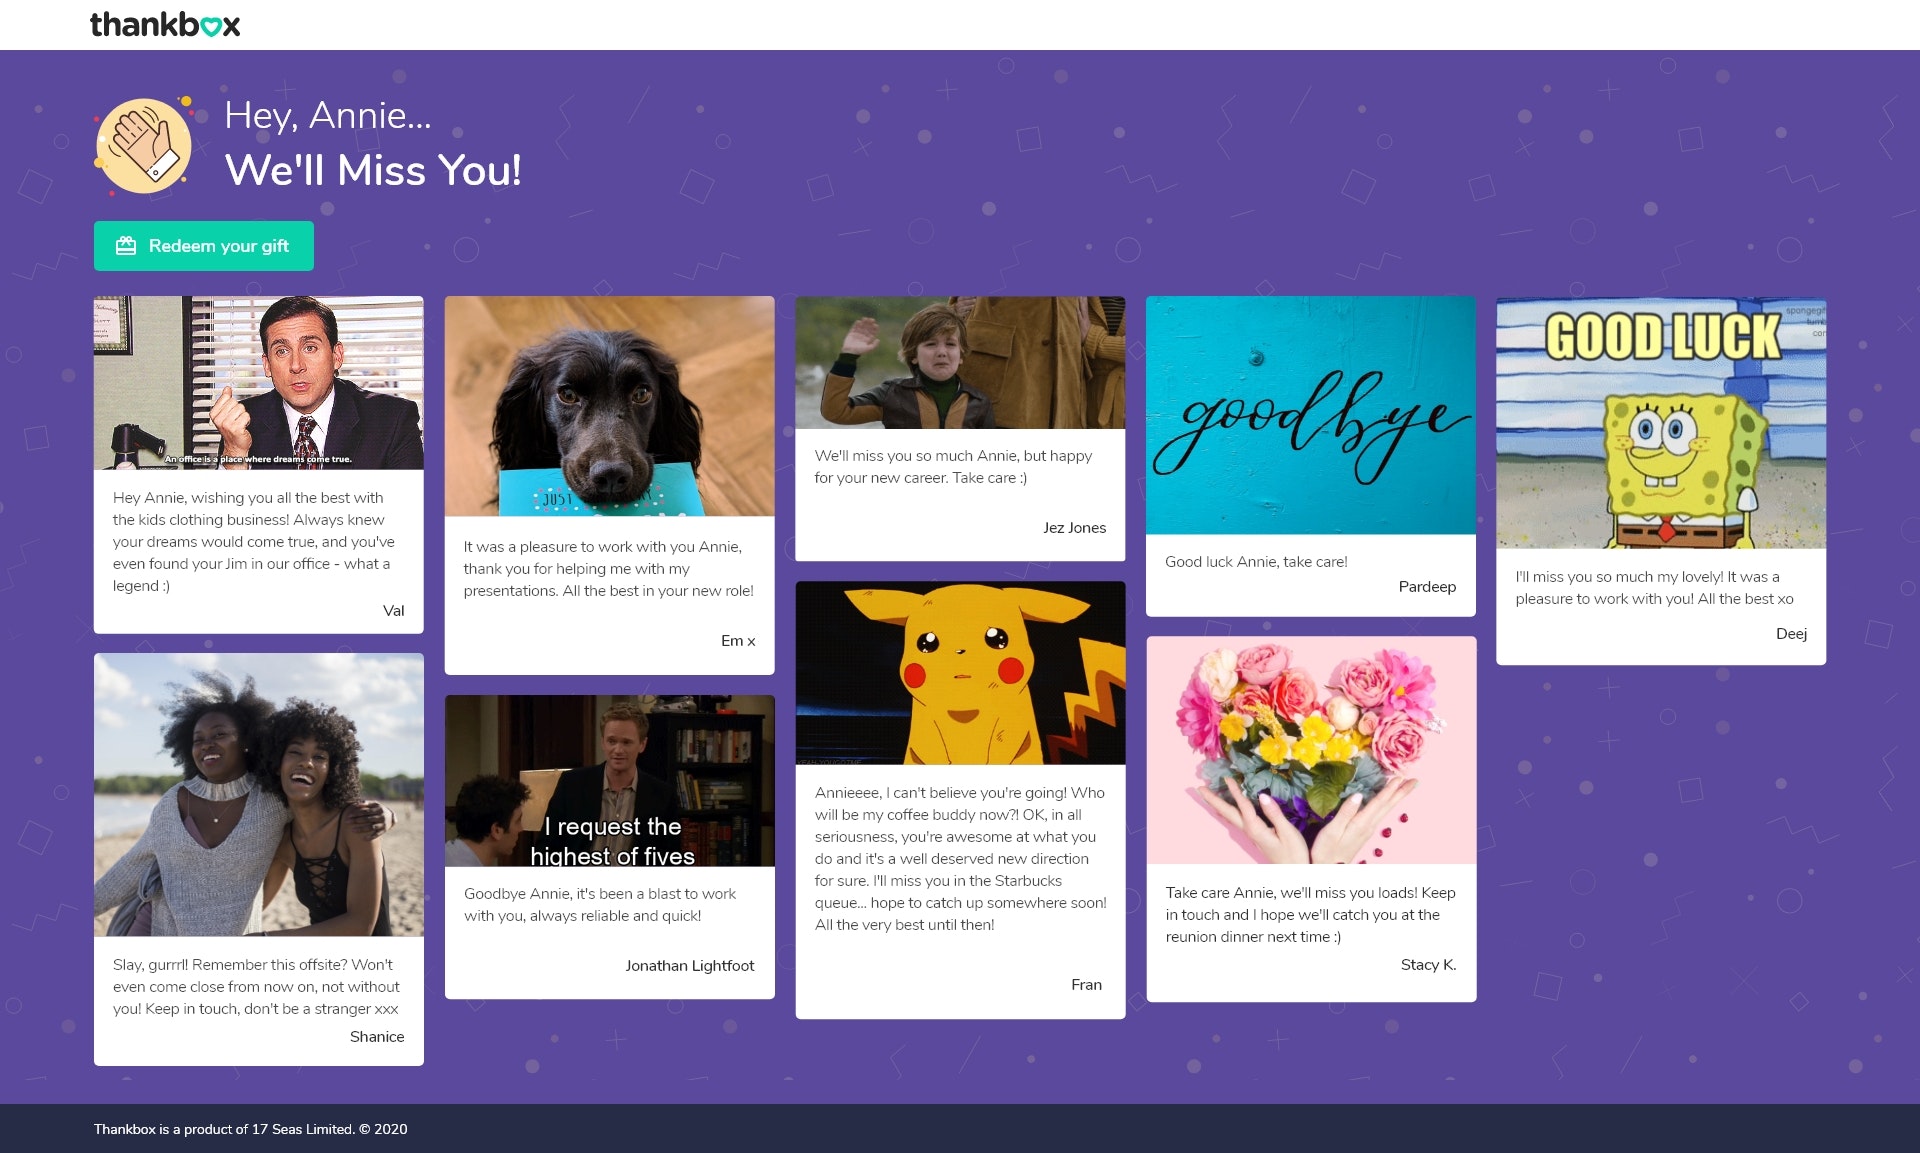Screen dimensions: 1920x1153
Task: Open the heart-shaped flowers image
Action: point(1310,750)
